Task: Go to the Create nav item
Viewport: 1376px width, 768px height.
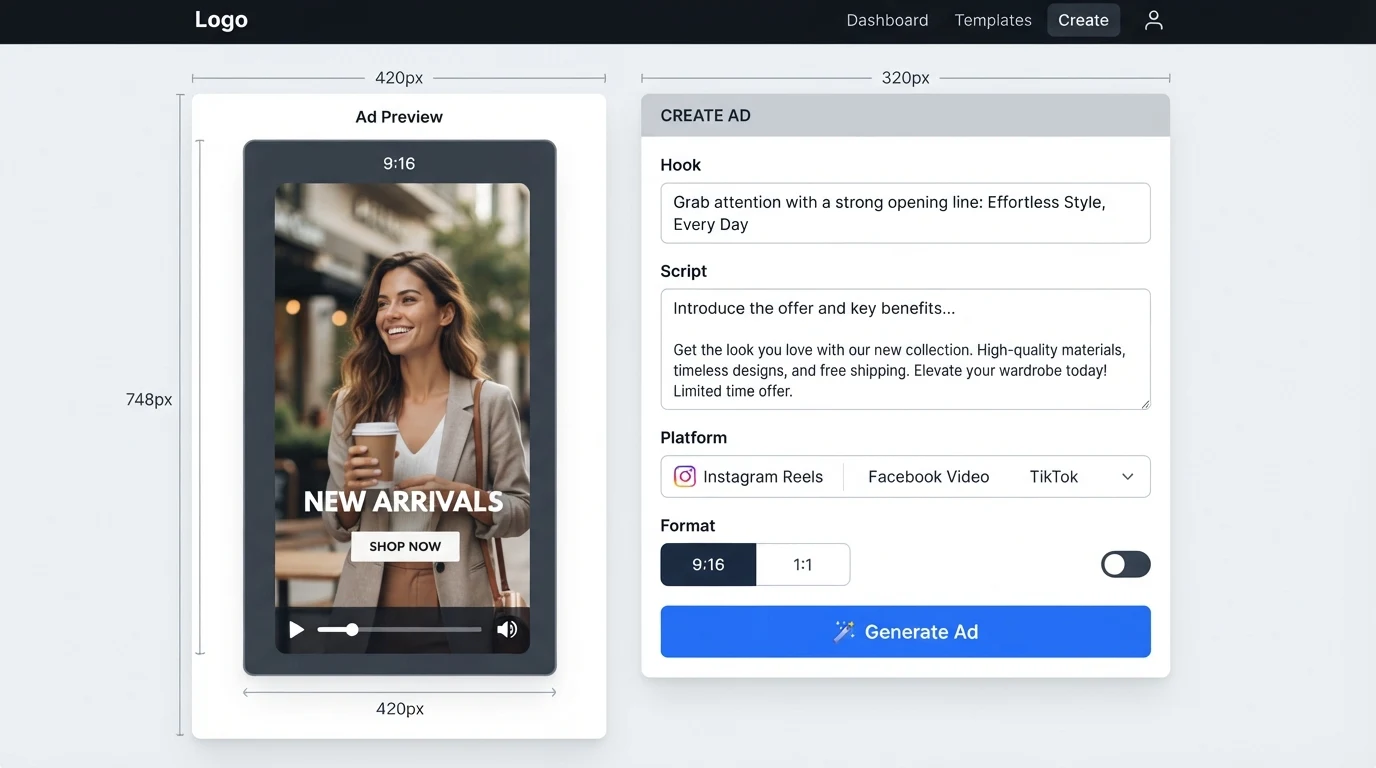Action: [x=1083, y=20]
